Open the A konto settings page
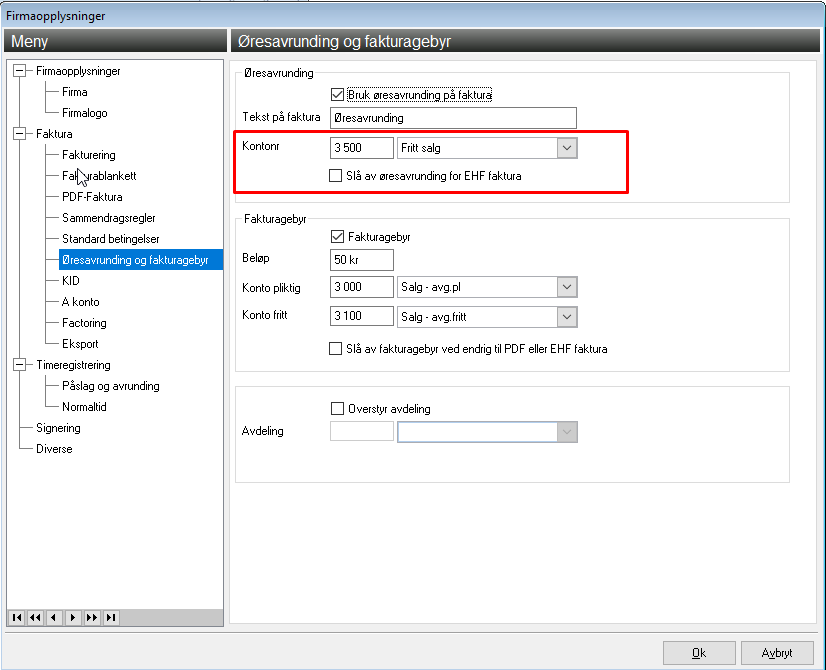 pos(81,302)
